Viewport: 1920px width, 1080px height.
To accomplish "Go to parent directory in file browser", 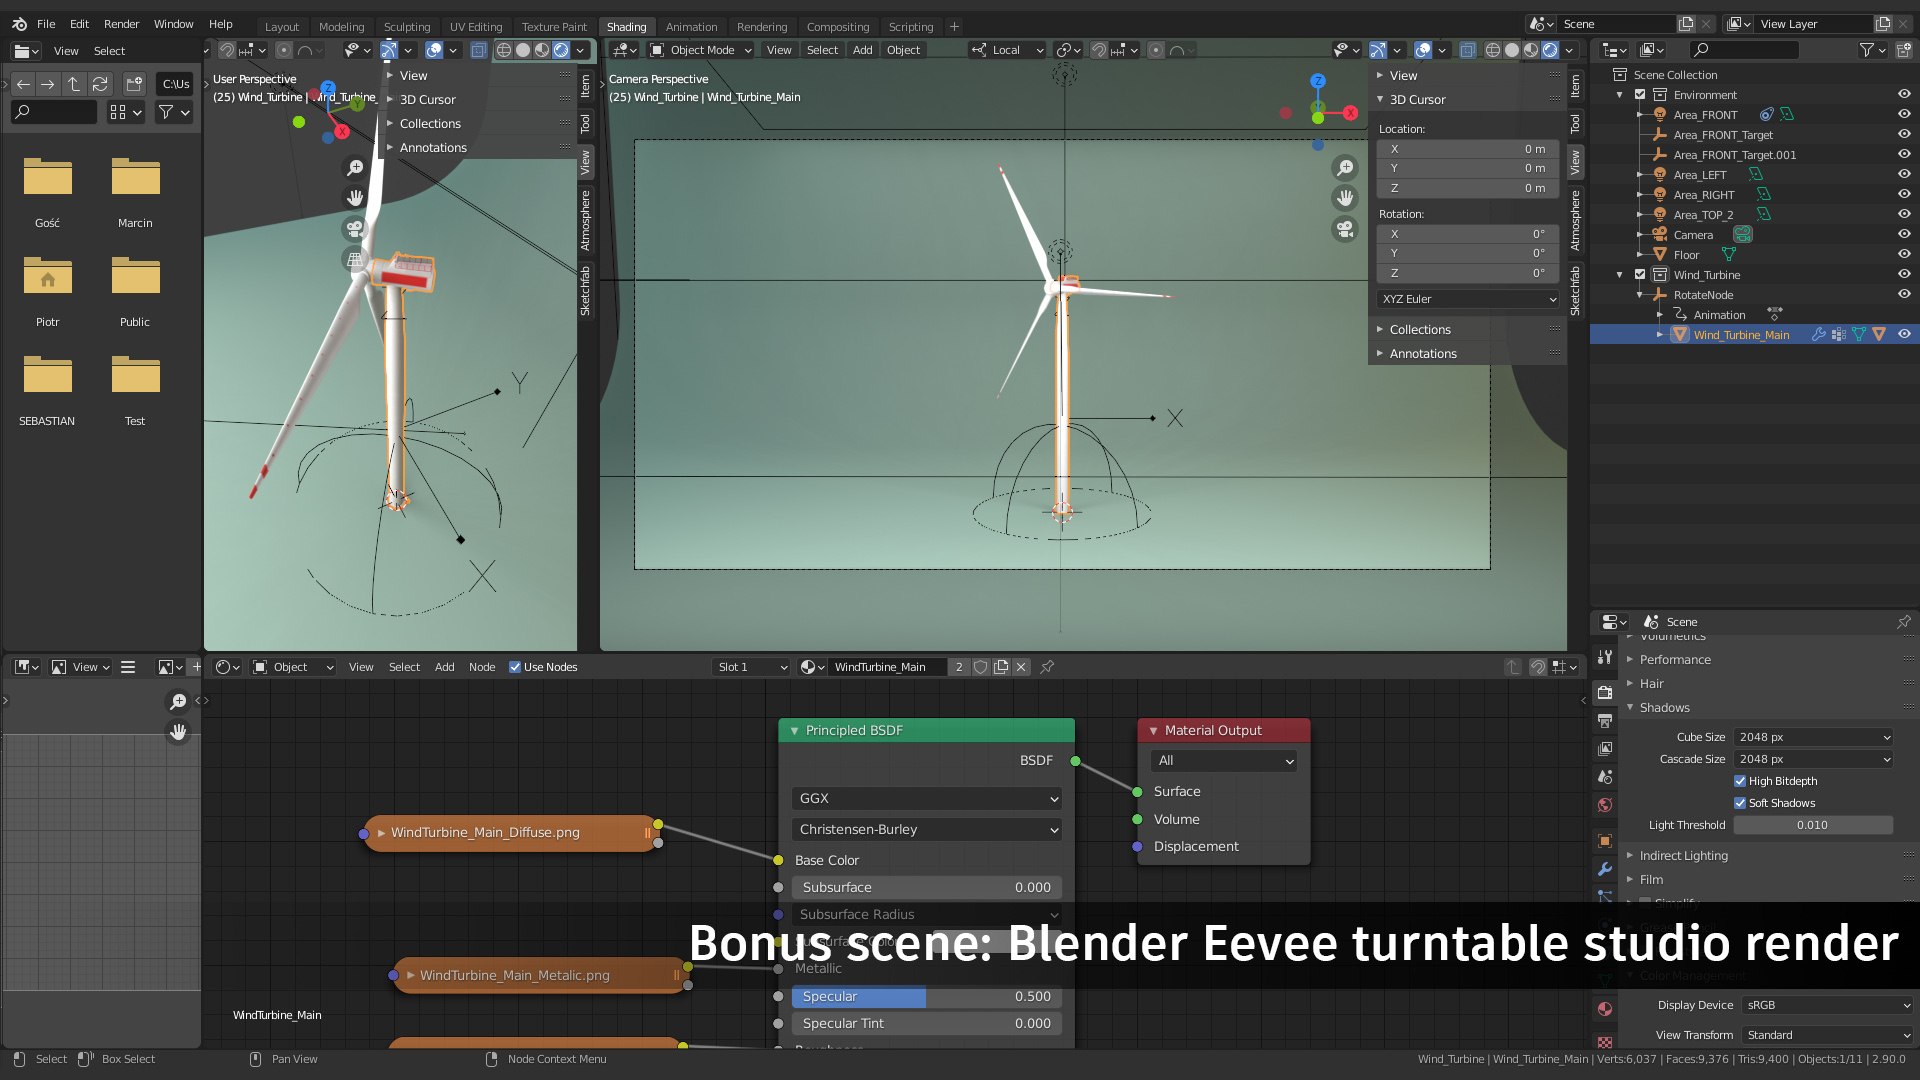I will pyautogui.click(x=74, y=84).
